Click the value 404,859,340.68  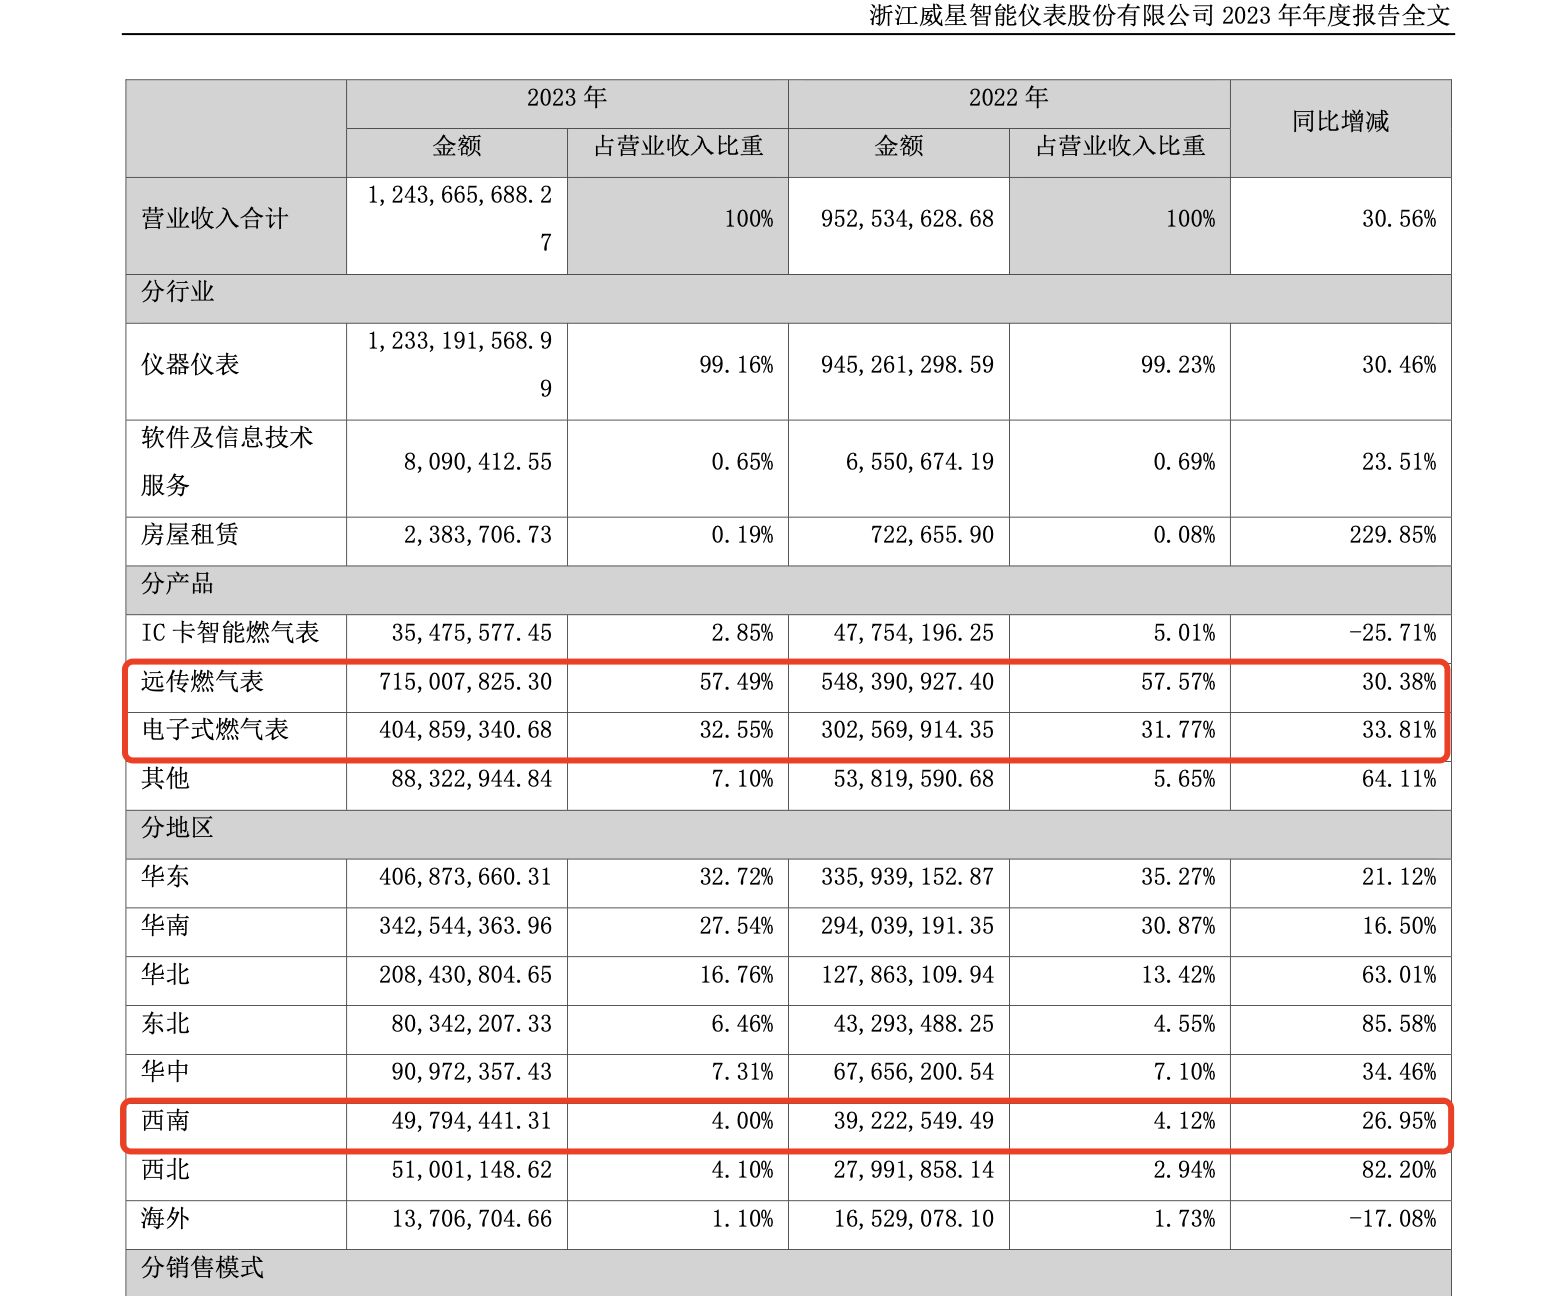466,730
